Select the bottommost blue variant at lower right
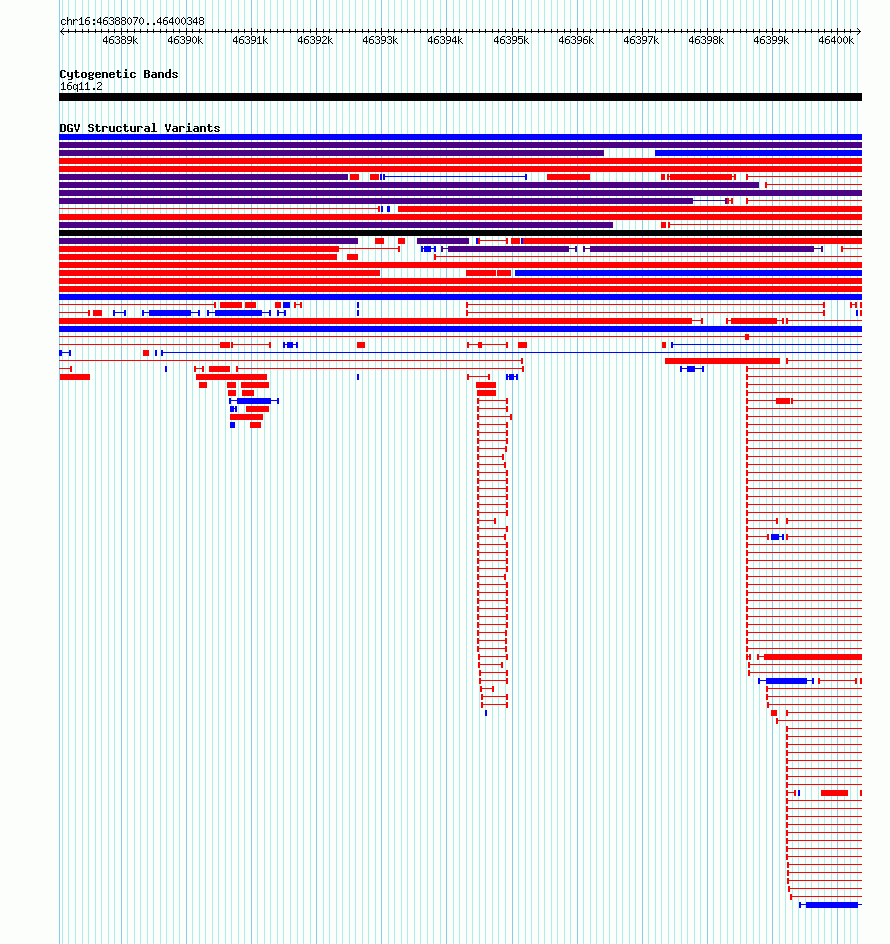Image resolution: width=890 pixels, height=944 pixels. (831, 905)
